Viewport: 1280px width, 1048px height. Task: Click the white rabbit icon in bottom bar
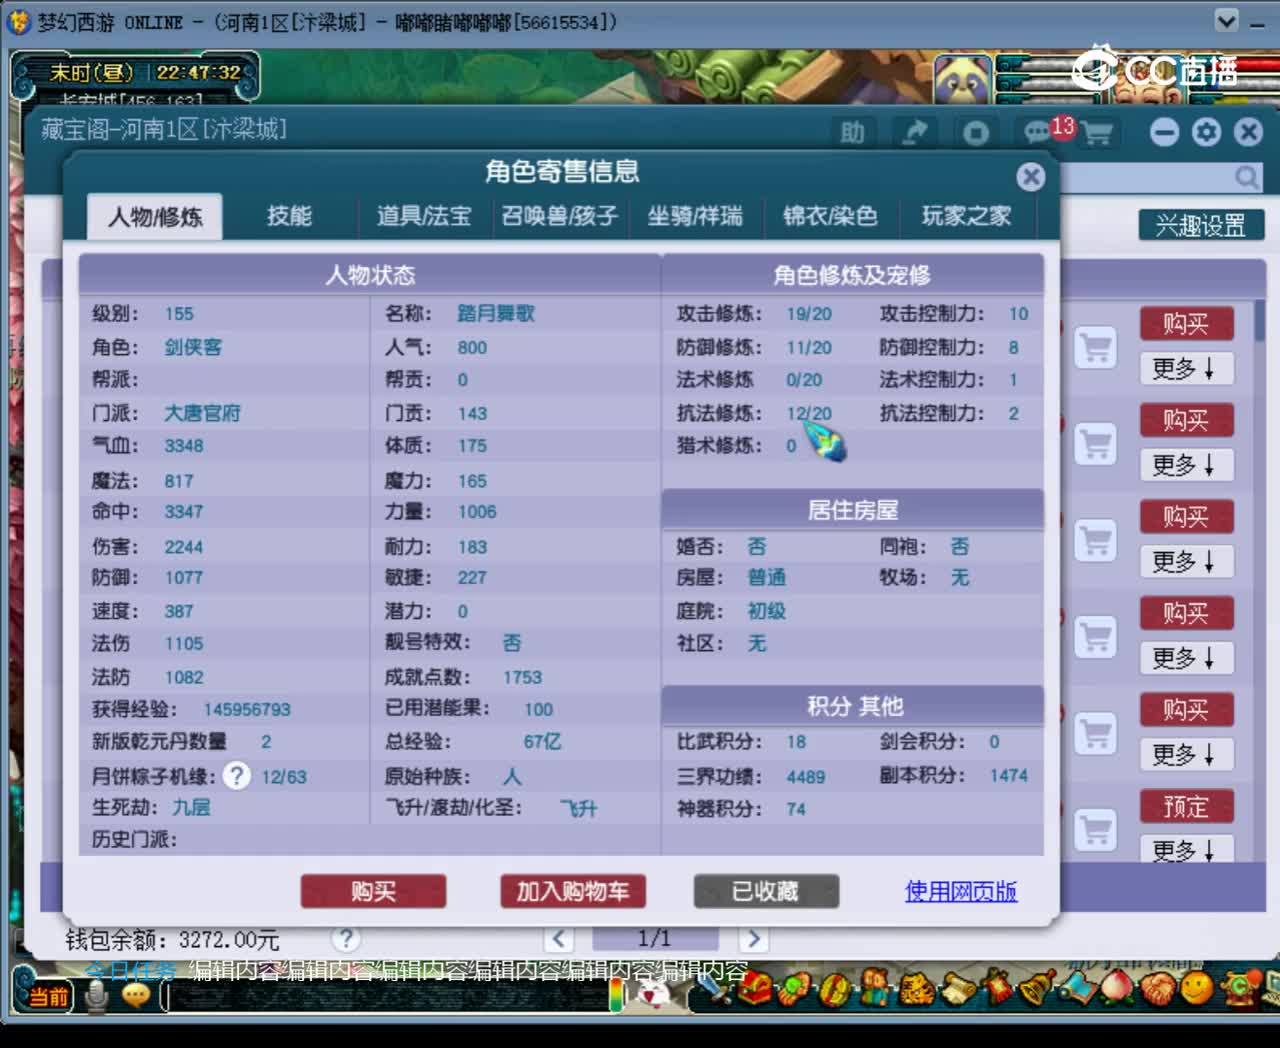tap(652, 993)
